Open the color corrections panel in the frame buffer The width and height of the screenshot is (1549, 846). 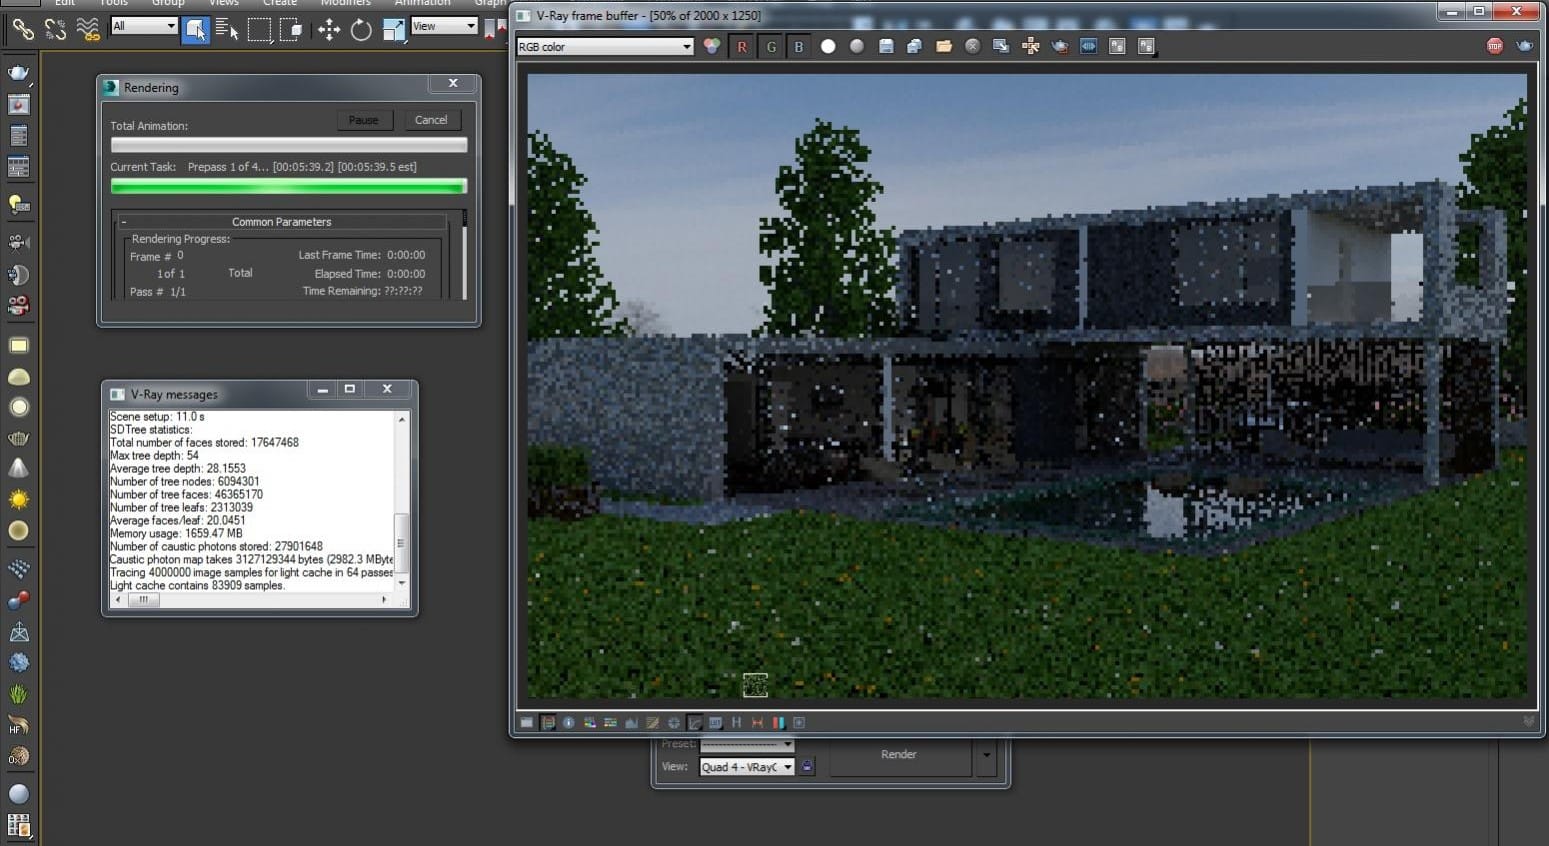pyautogui.click(x=548, y=722)
